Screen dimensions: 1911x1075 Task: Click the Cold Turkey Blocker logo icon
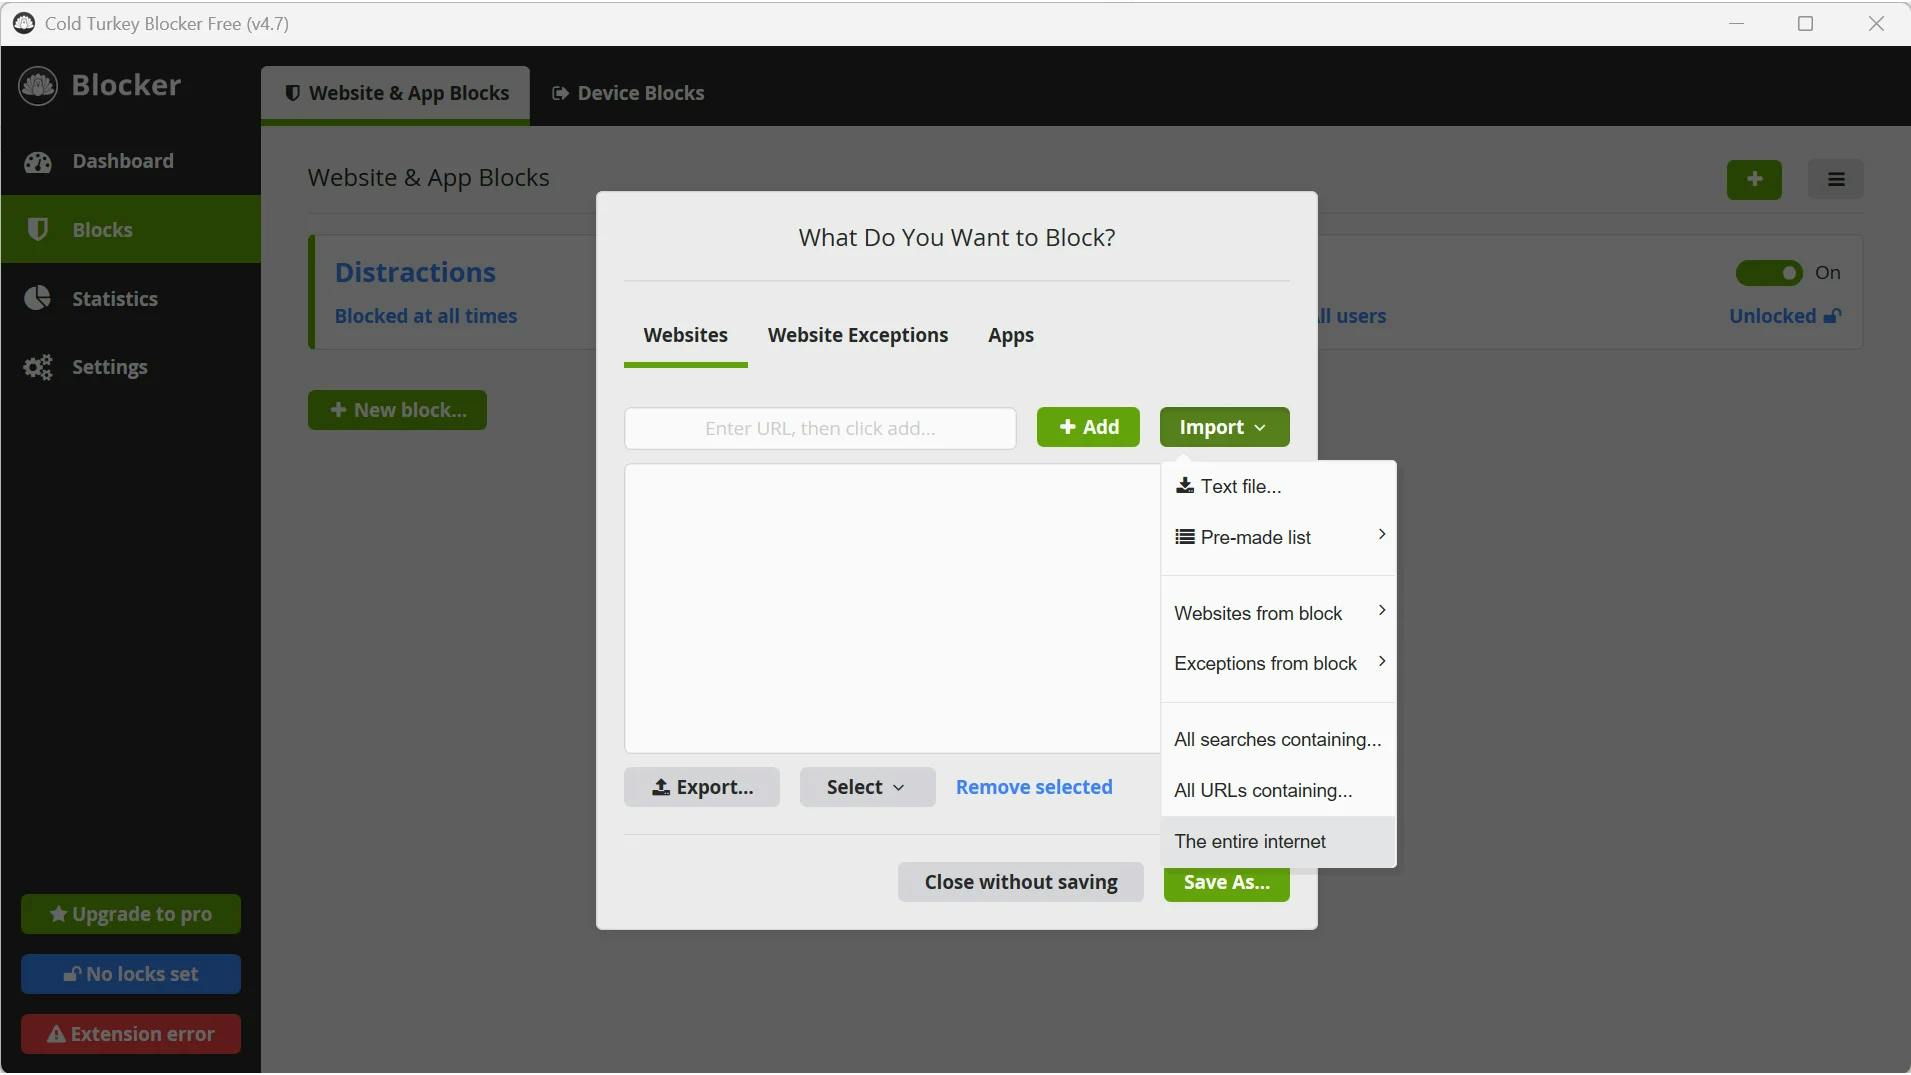coord(38,86)
